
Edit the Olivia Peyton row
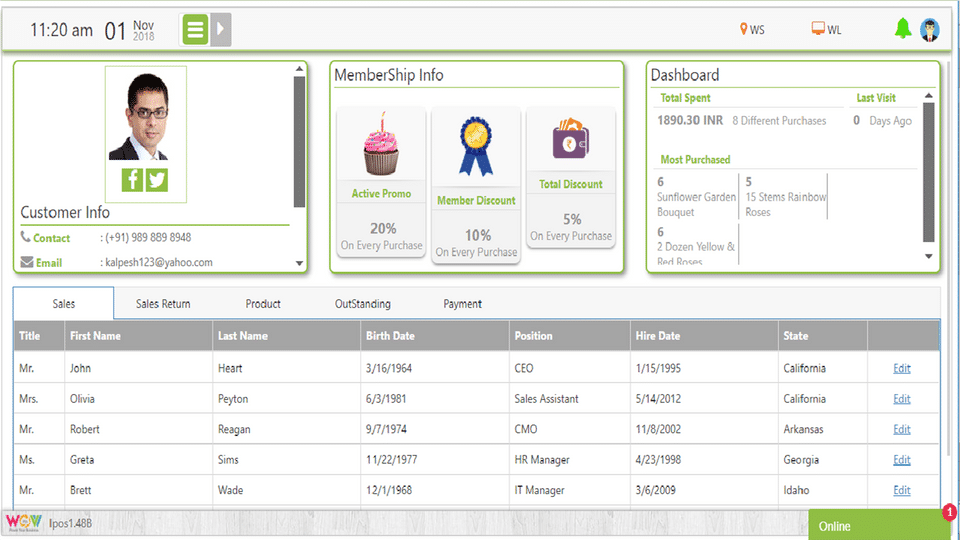[902, 399]
